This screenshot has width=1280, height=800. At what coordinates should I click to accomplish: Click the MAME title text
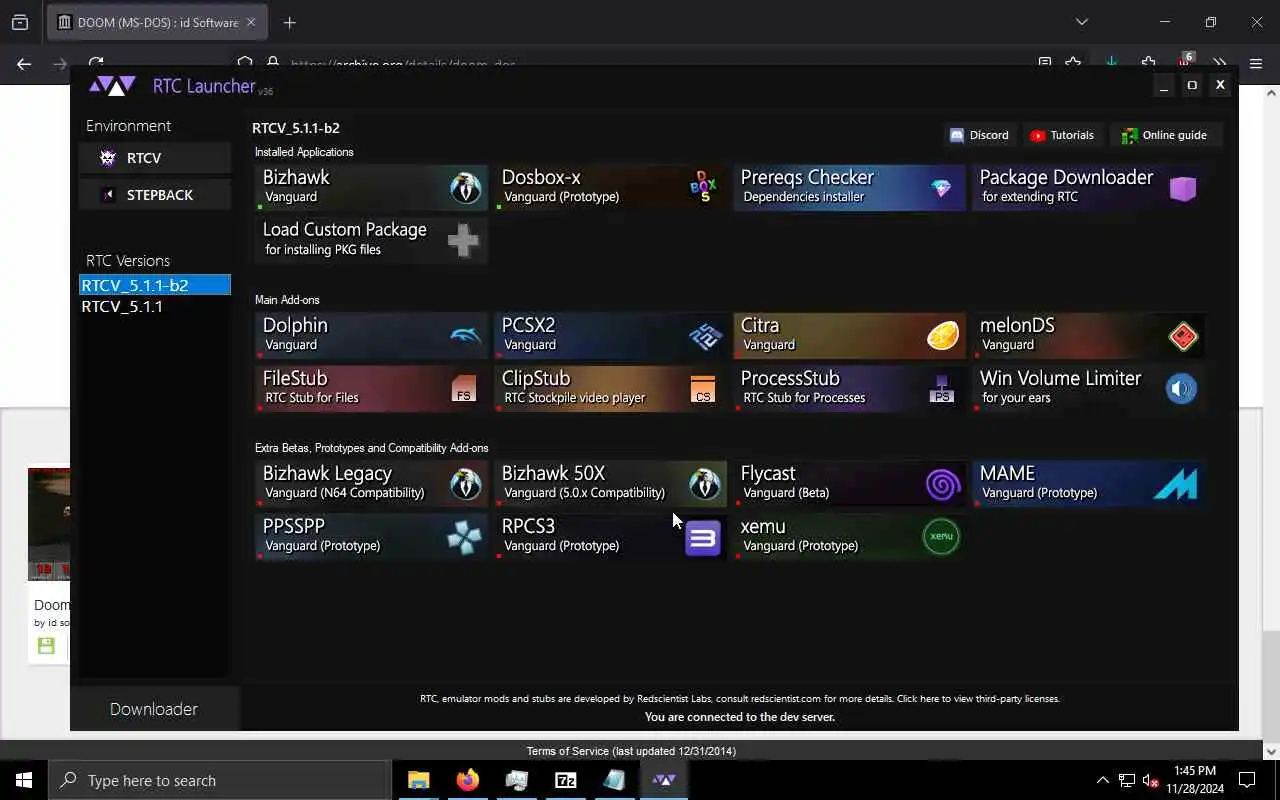tap(1007, 473)
